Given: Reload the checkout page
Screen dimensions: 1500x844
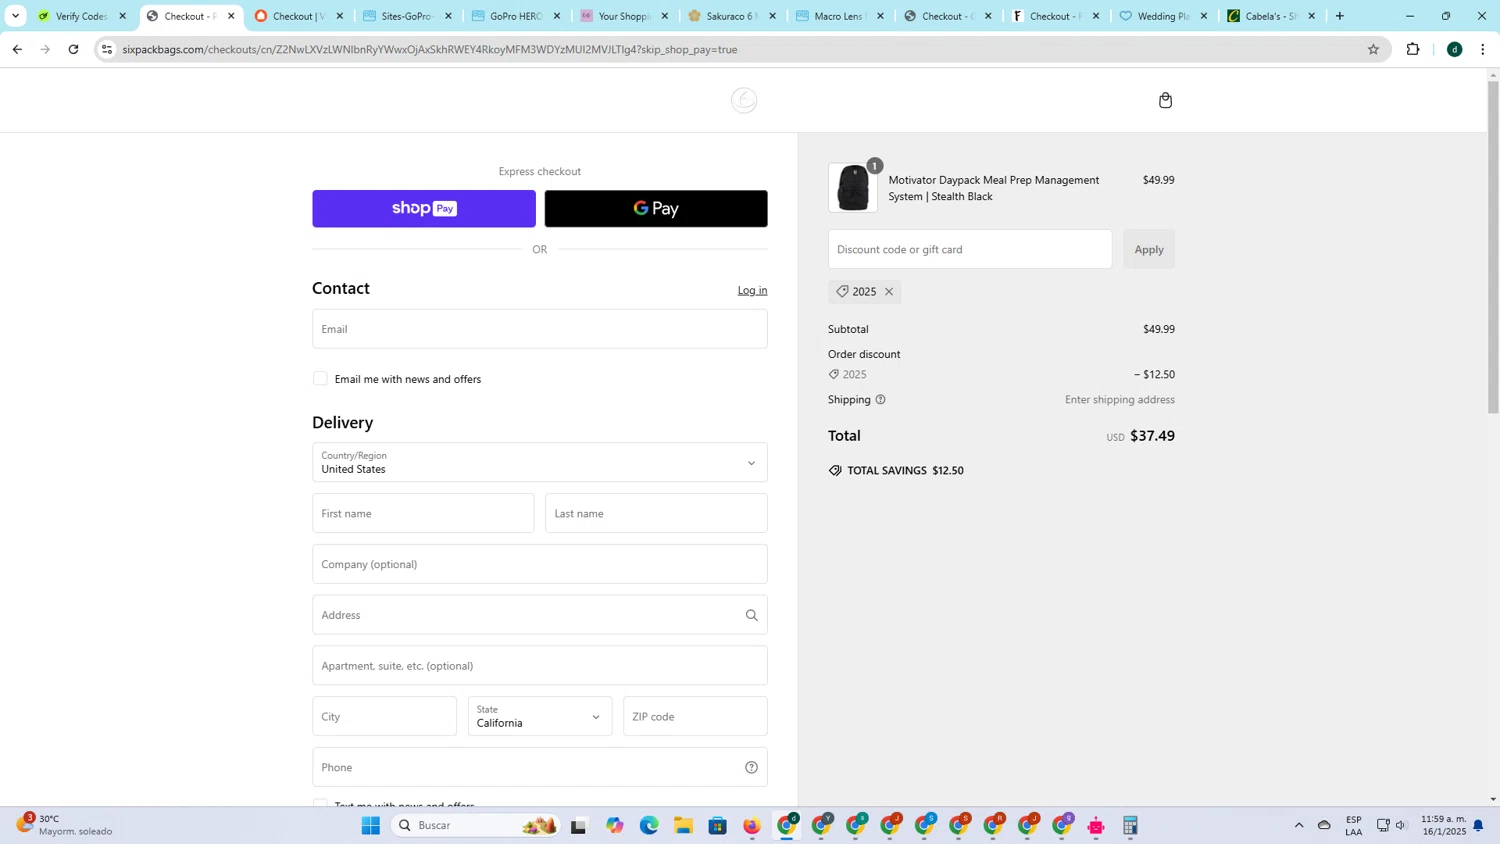Looking at the screenshot, I should point(73,49).
